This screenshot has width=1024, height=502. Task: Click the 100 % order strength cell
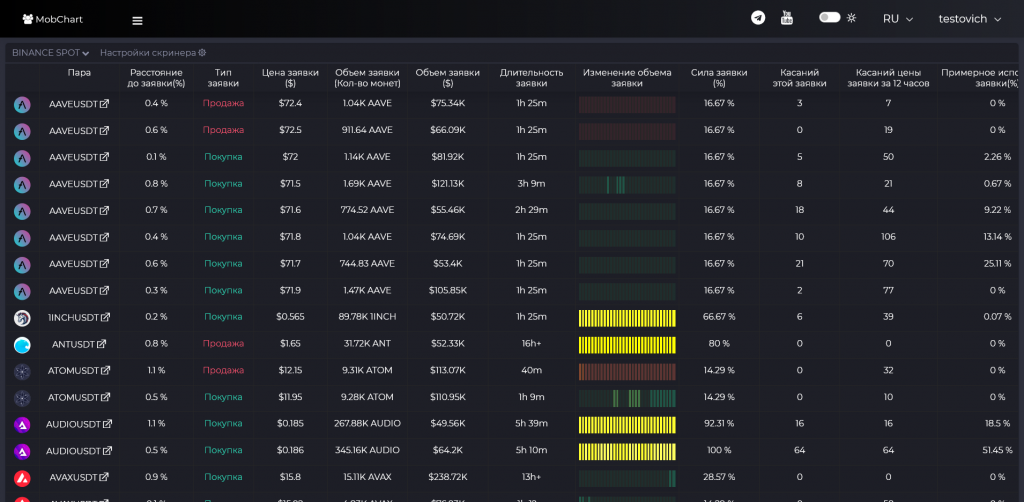coord(719,450)
